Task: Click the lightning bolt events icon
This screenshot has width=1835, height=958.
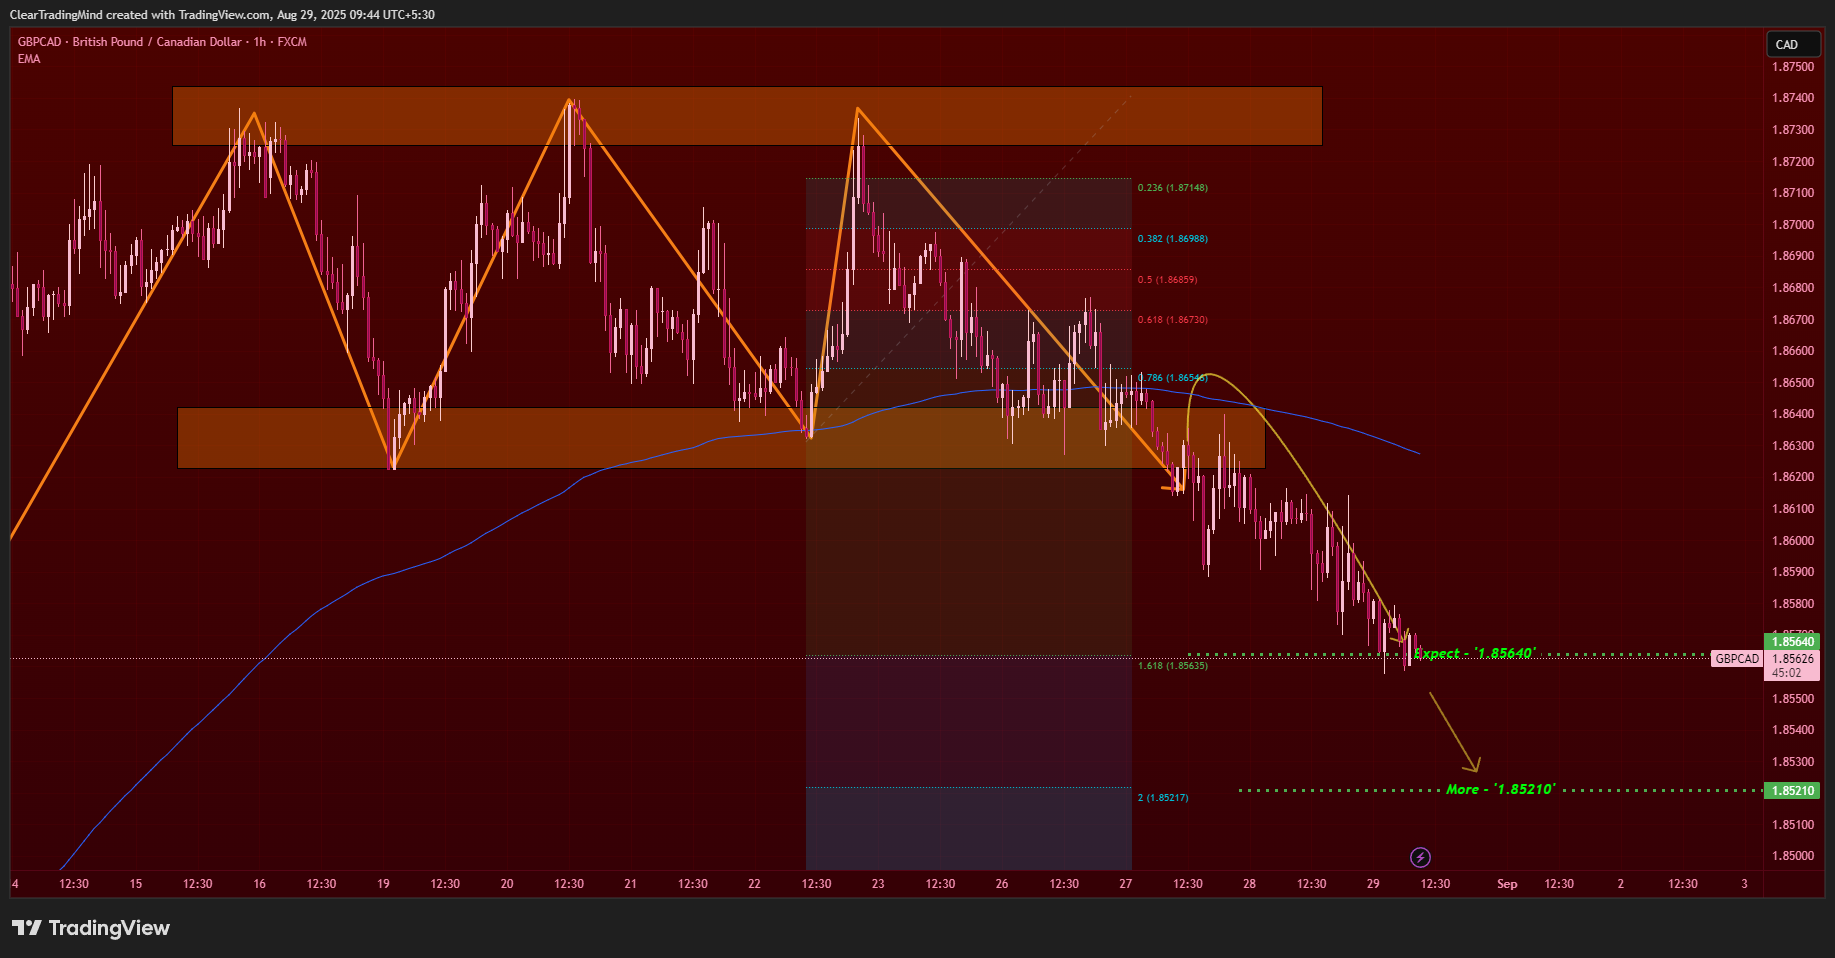Action: (1420, 857)
